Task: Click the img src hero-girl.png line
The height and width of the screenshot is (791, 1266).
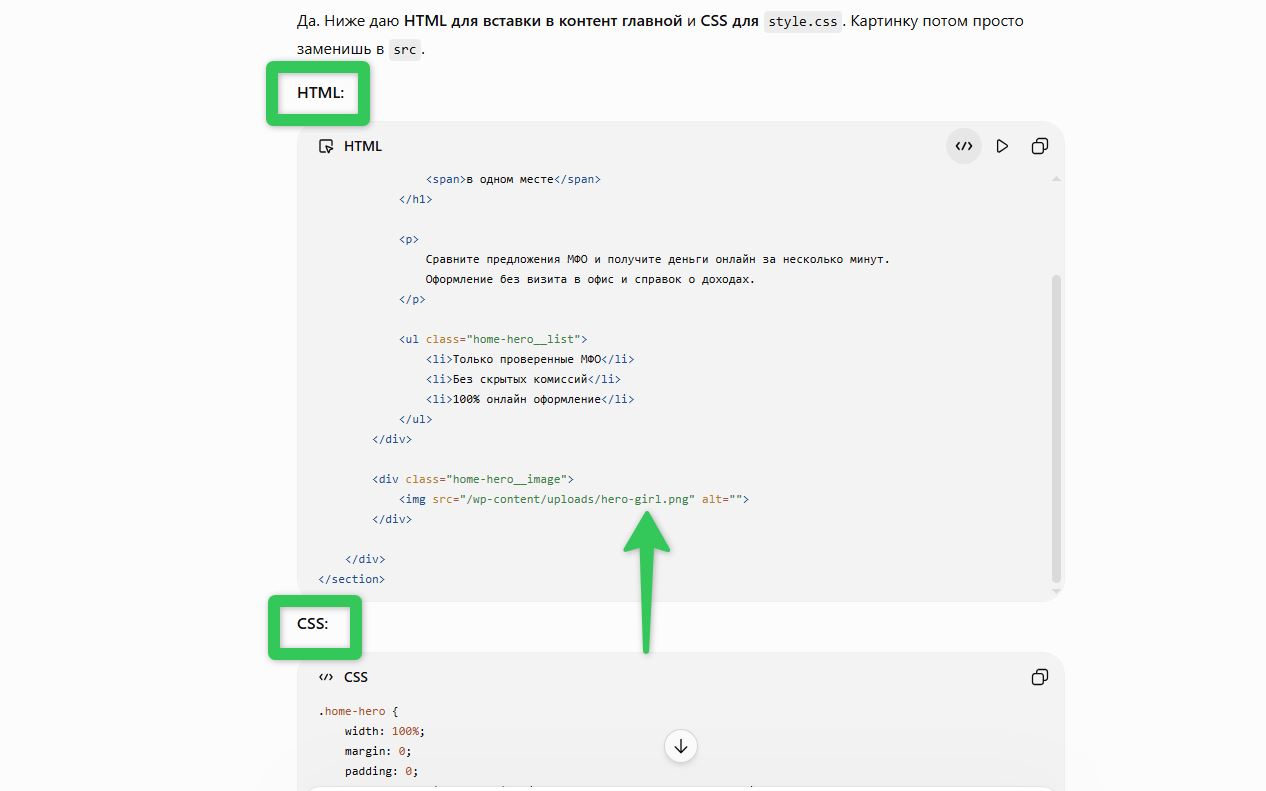Action: coord(574,499)
